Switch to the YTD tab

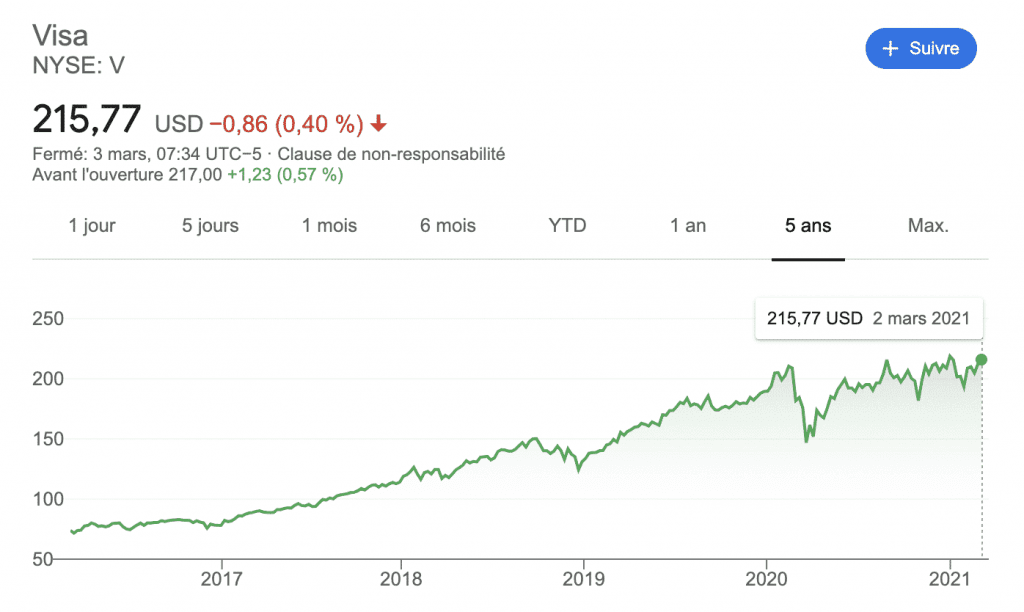tap(567, 225)
